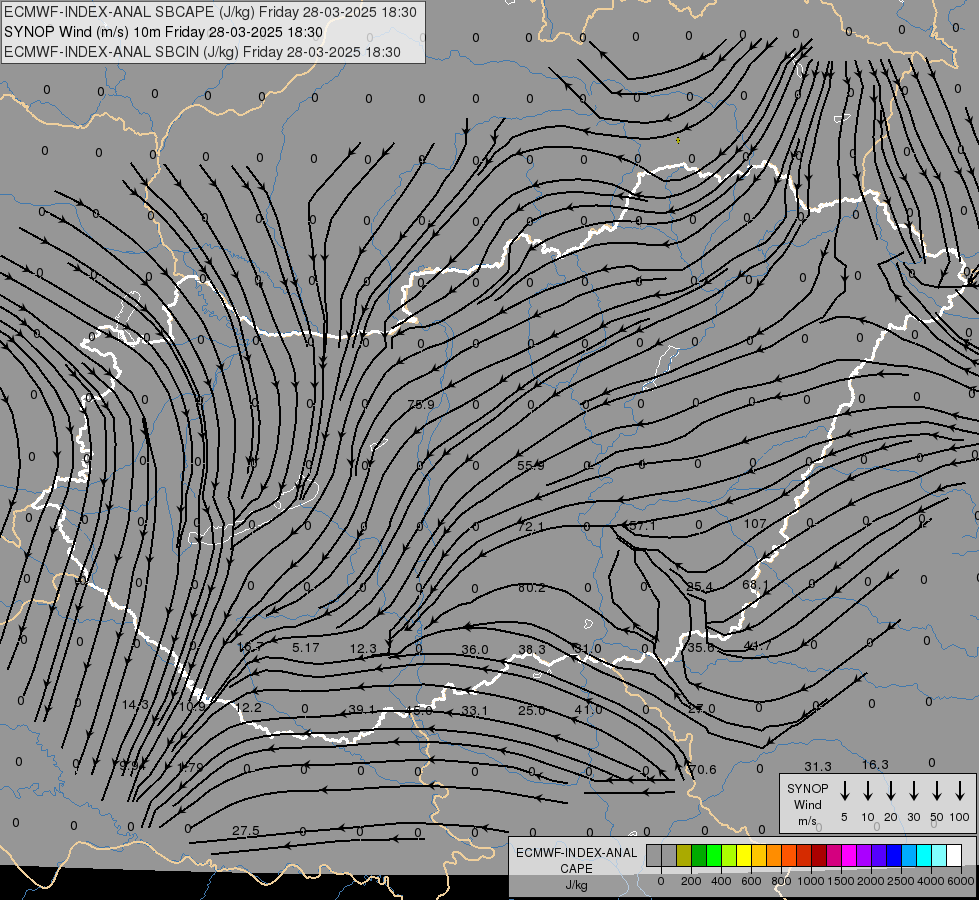Click the 27.5 CAPE value on the map

[x=246, y=831]
